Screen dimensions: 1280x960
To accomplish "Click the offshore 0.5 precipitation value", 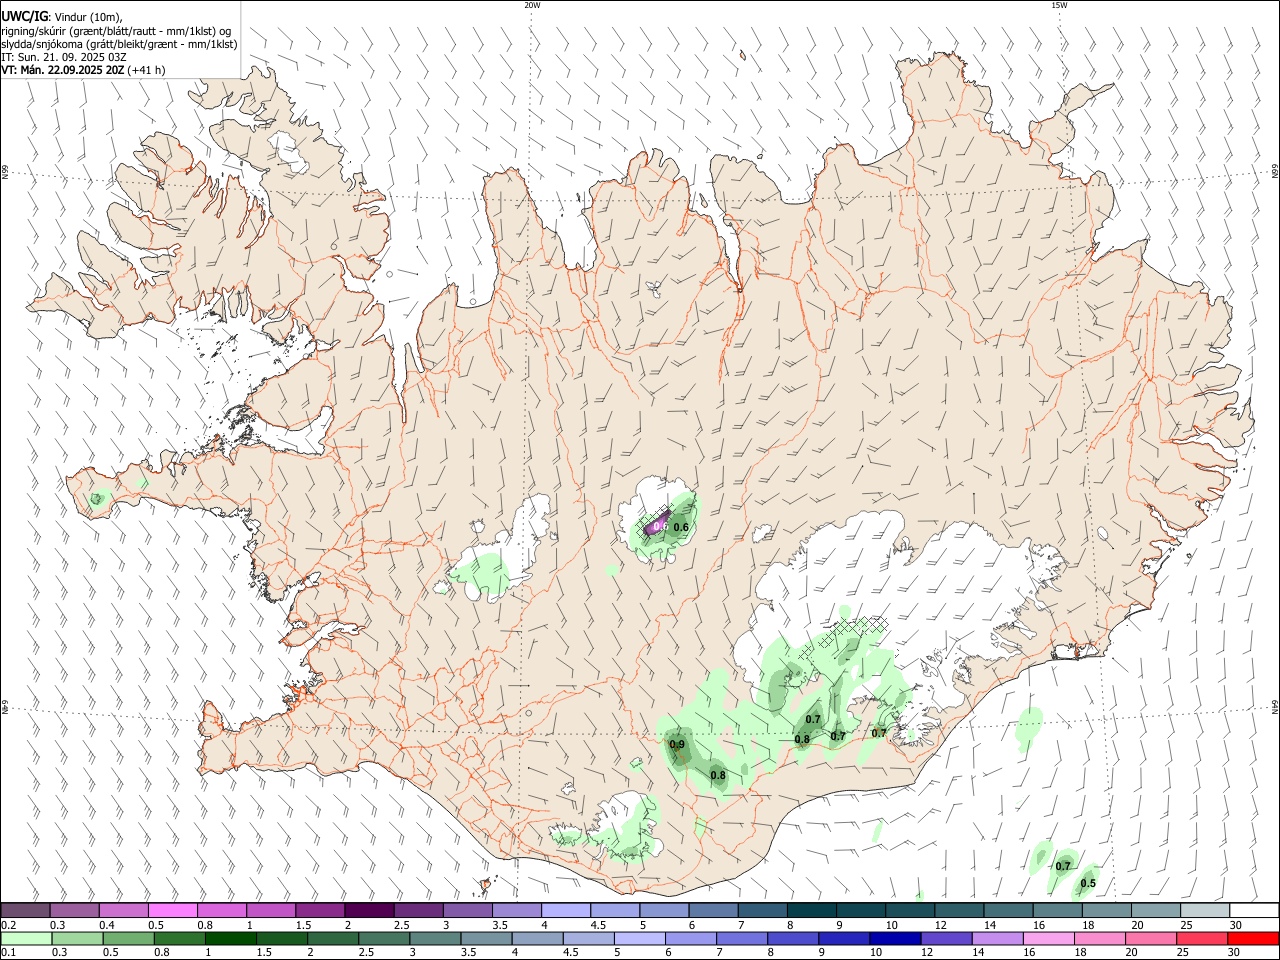I will coord(1088,883).
